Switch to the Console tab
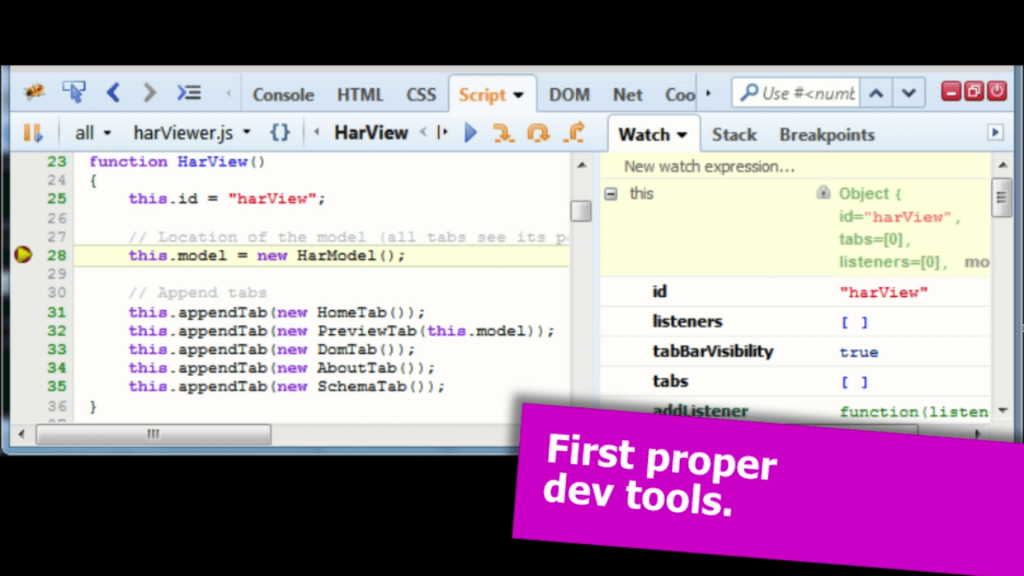 tap(283, 95)
